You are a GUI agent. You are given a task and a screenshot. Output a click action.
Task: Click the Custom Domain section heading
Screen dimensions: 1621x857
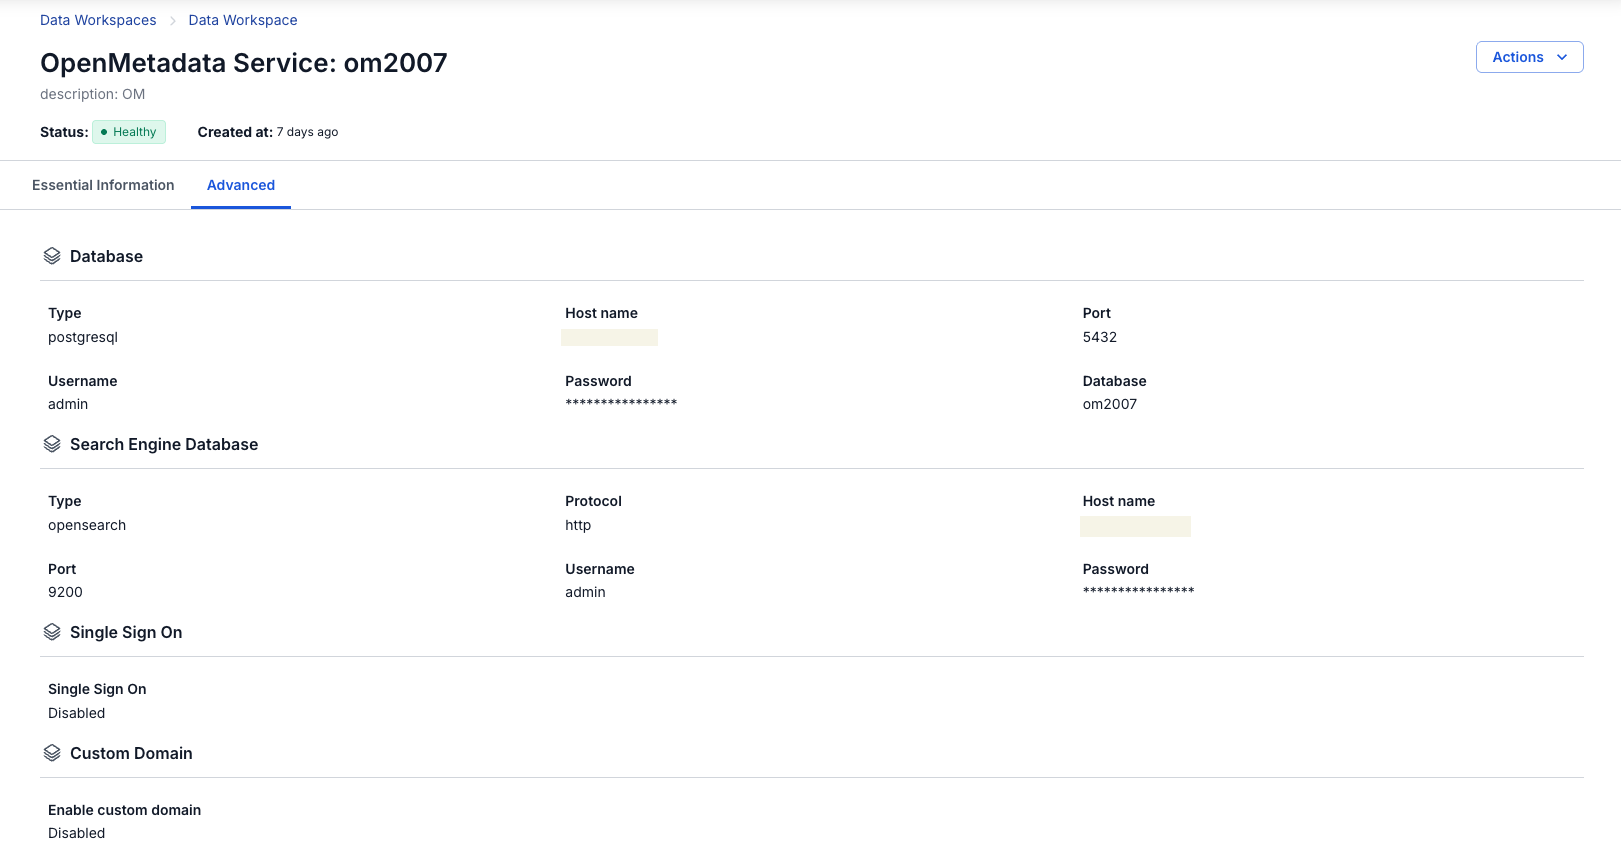point(131,753)
